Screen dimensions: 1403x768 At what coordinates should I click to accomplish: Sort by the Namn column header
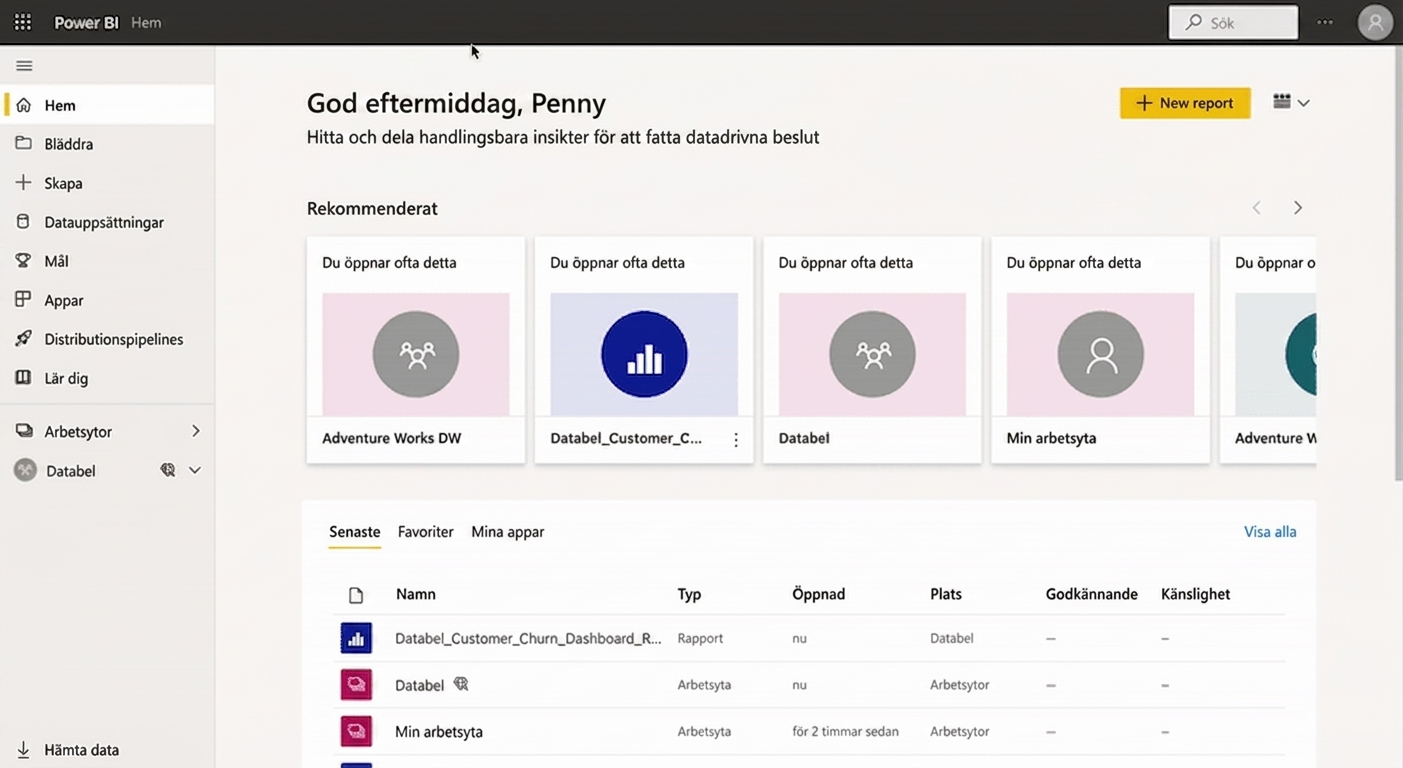tap(416, 594)
